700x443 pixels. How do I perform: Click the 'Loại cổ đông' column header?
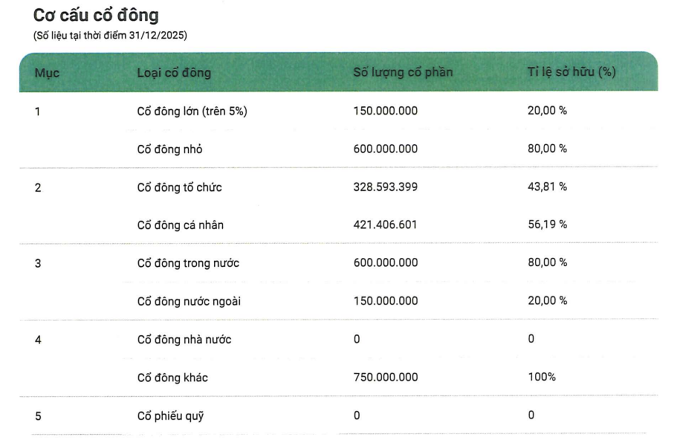(x=174, y=73)
